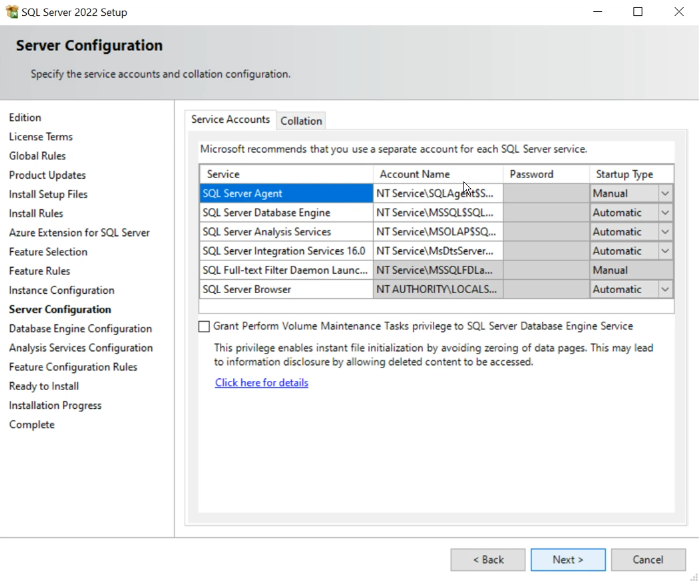Select the Server Configuration step
Screen dimensions: 699x581
point(60,309)
